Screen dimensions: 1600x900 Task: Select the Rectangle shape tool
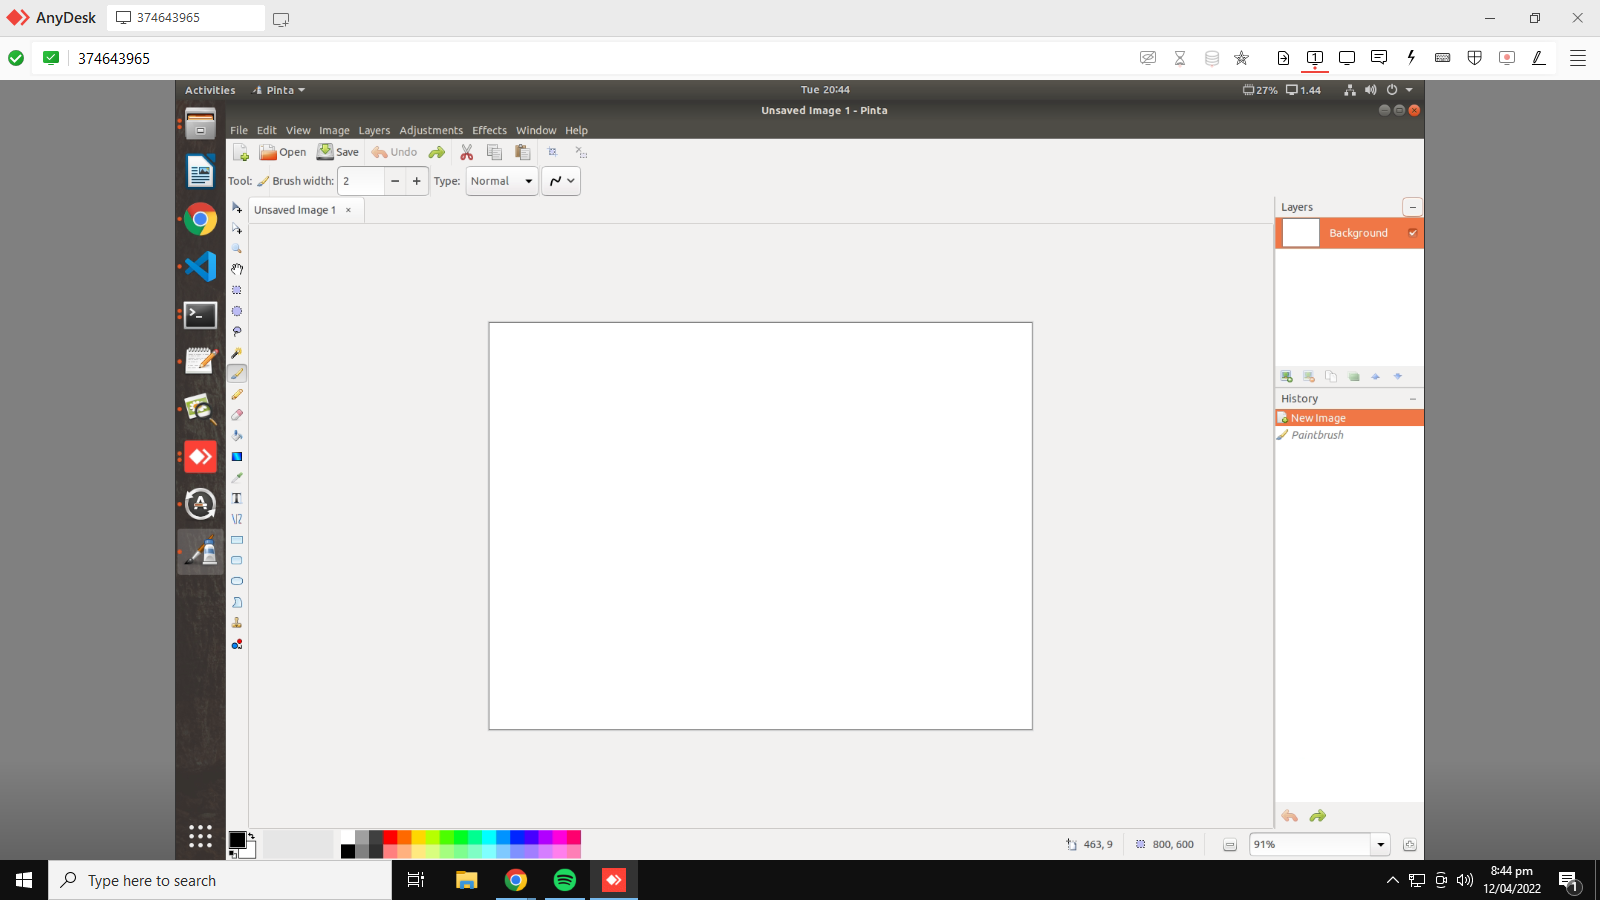click(237, 540)
